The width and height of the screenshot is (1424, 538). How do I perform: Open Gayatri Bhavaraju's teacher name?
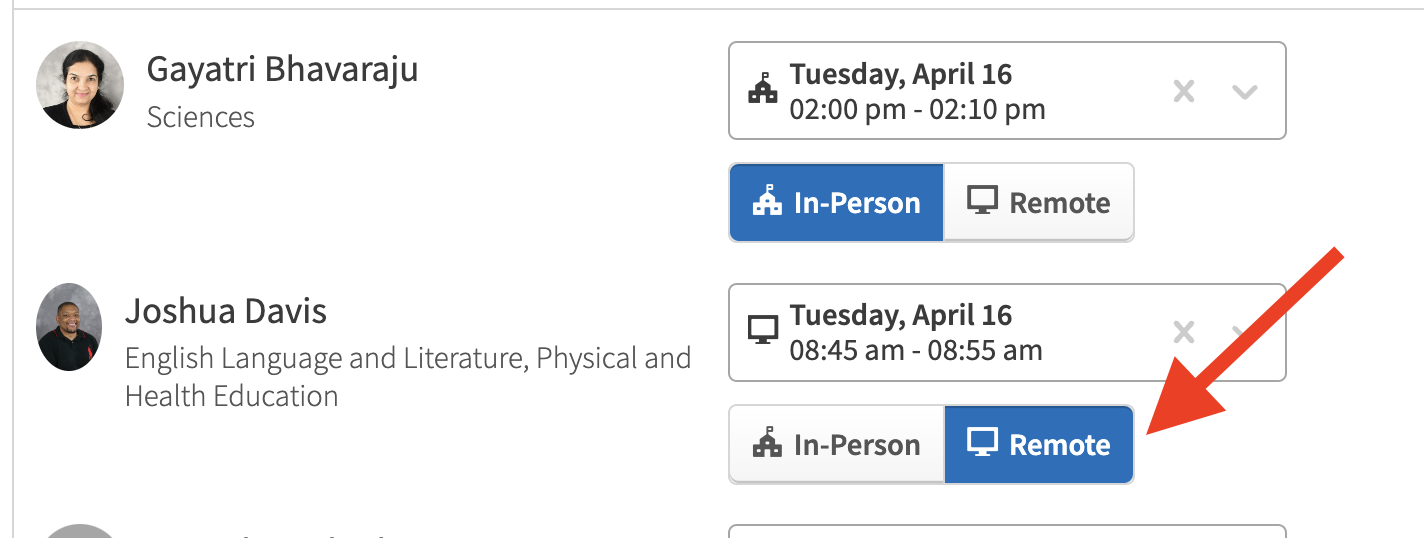click(x=282, y=70)
